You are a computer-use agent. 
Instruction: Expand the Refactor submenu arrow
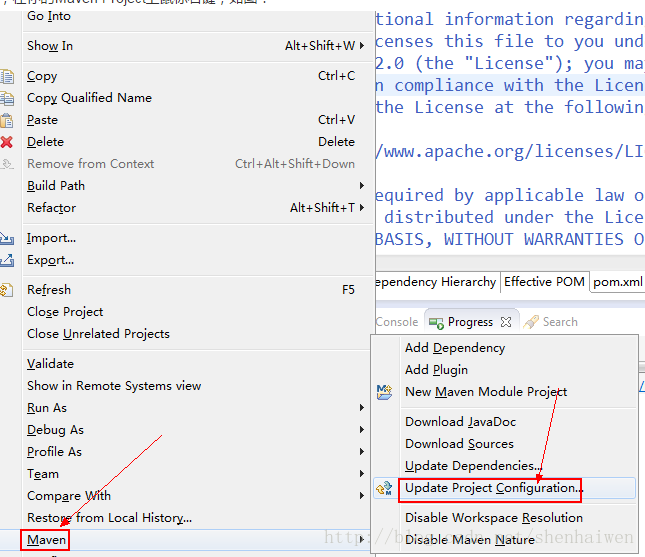[x=362, y=207]
